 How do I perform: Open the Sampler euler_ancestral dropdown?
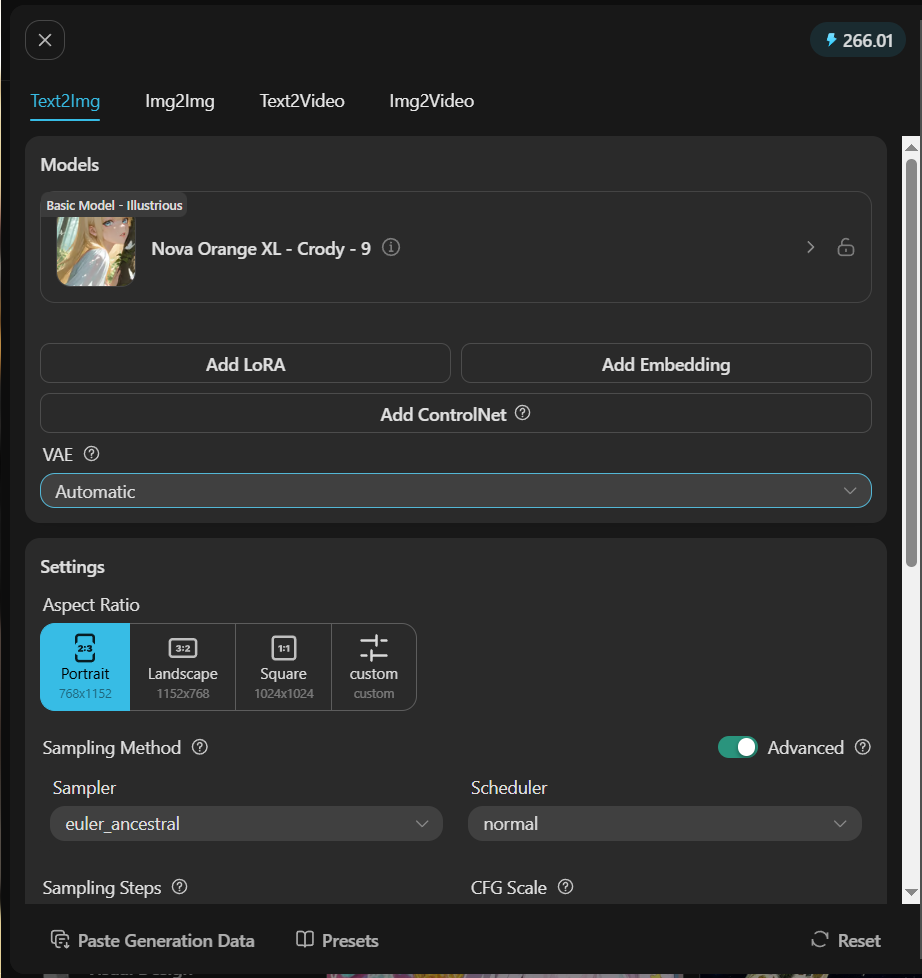(246, 824)
